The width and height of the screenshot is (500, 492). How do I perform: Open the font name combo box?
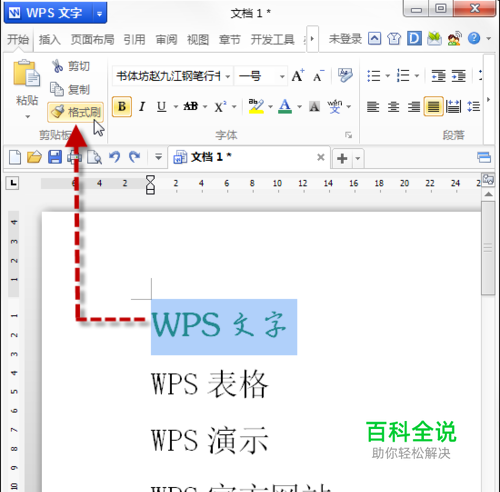(x=172, y=76)
